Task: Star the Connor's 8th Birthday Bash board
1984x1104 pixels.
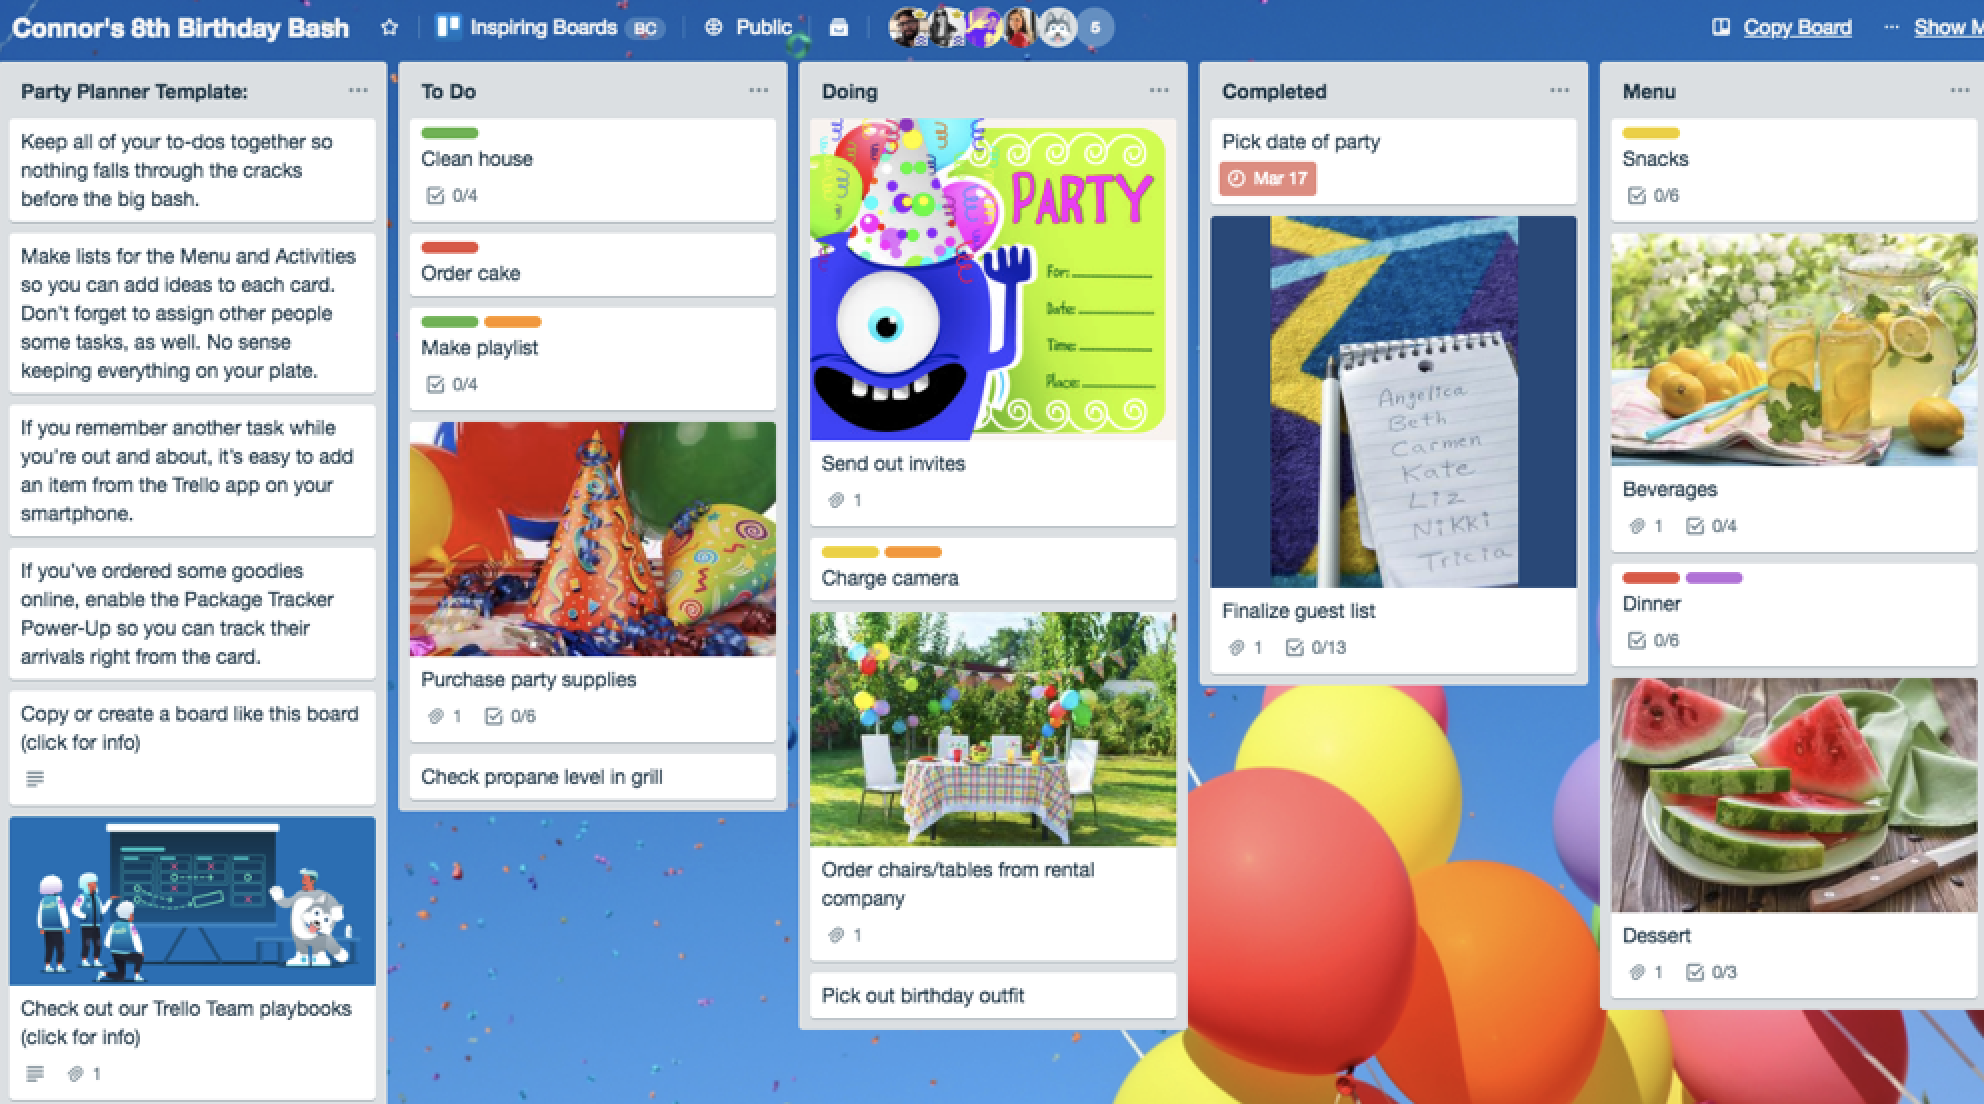Action: pyautogui.click(x=389, y=28)
